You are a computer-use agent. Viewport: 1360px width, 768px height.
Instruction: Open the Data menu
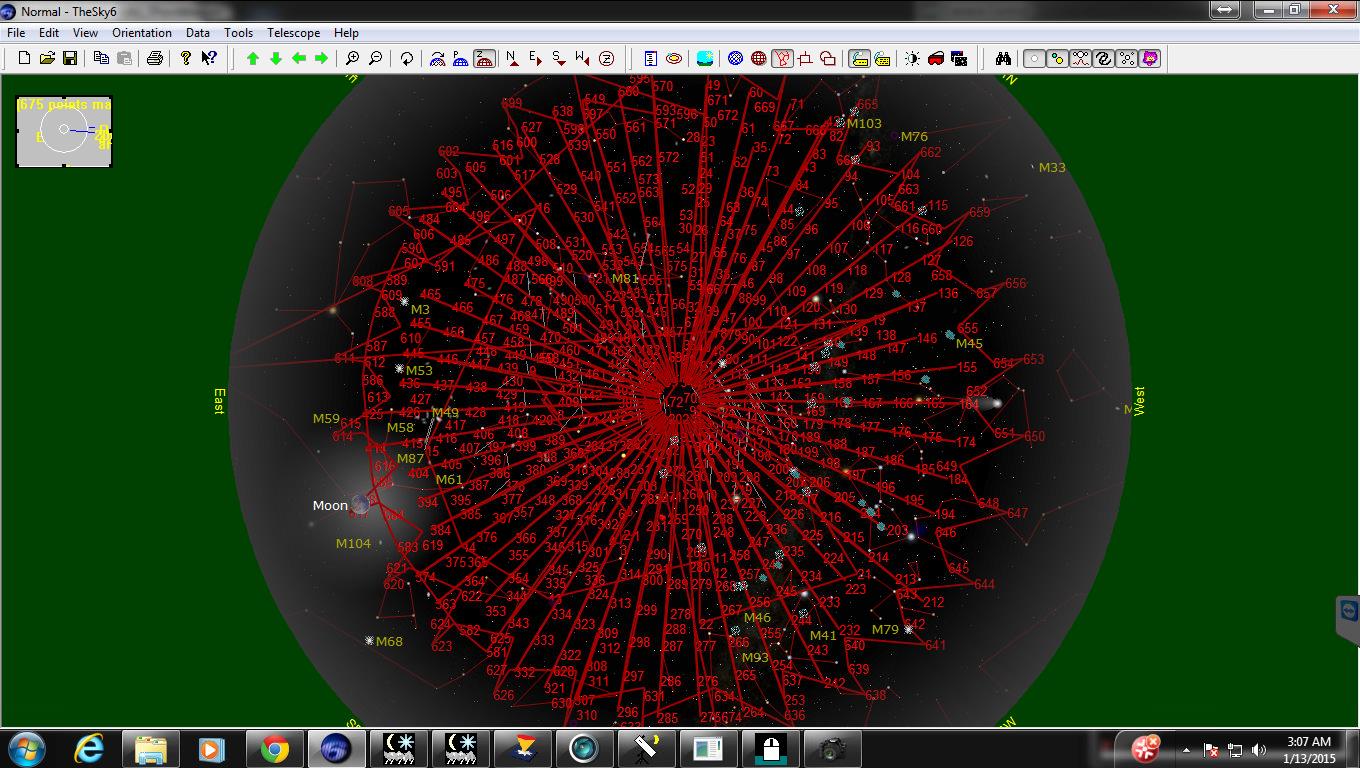coord(198,32)
